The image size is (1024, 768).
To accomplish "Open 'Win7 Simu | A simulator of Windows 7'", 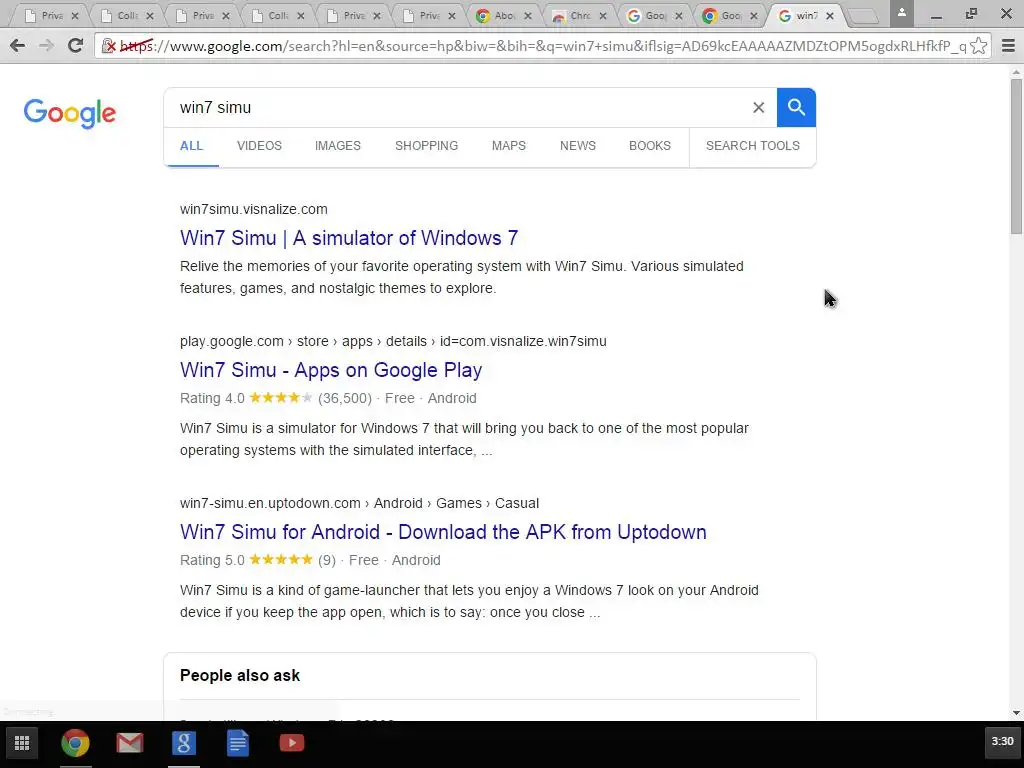I will [x=349, y=238].
